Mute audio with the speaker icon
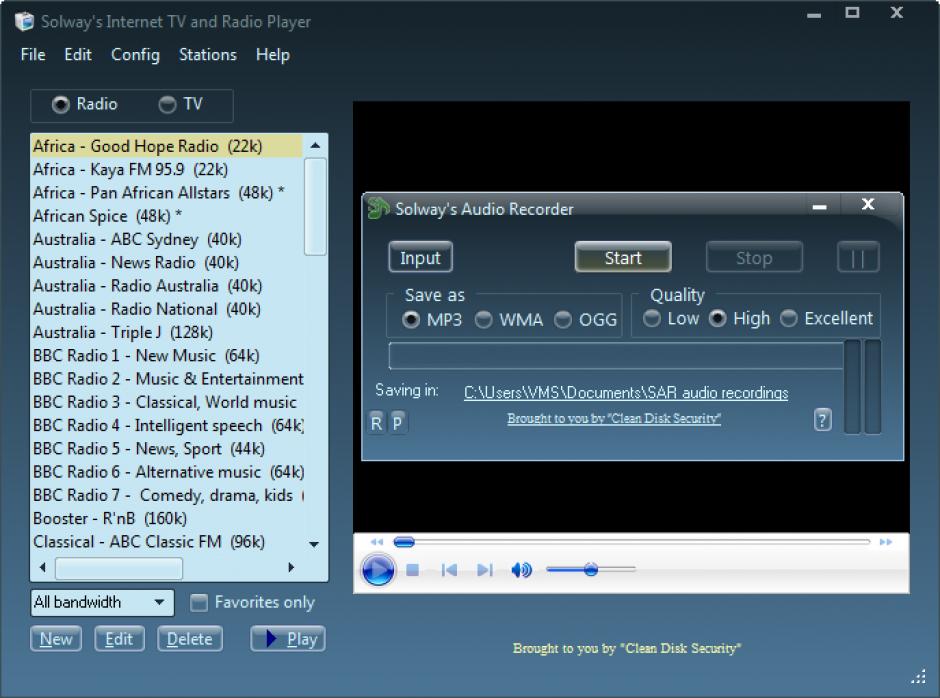The image size is (940, 698). click(521, 570)
